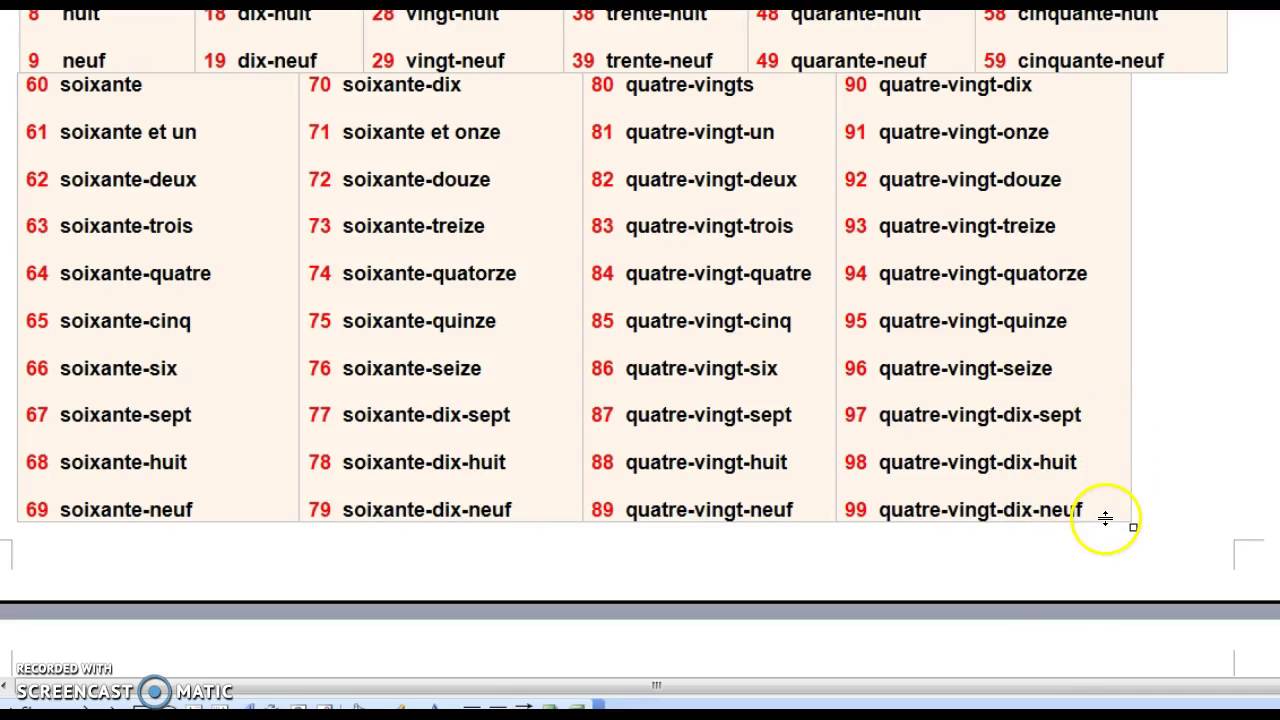Click the red number 73

tap(319, 226)
